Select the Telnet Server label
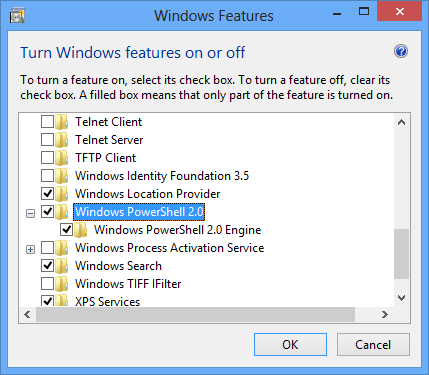The width and height of the screenshot is (429, 375). pyautogui.click(x=109, y=140)
